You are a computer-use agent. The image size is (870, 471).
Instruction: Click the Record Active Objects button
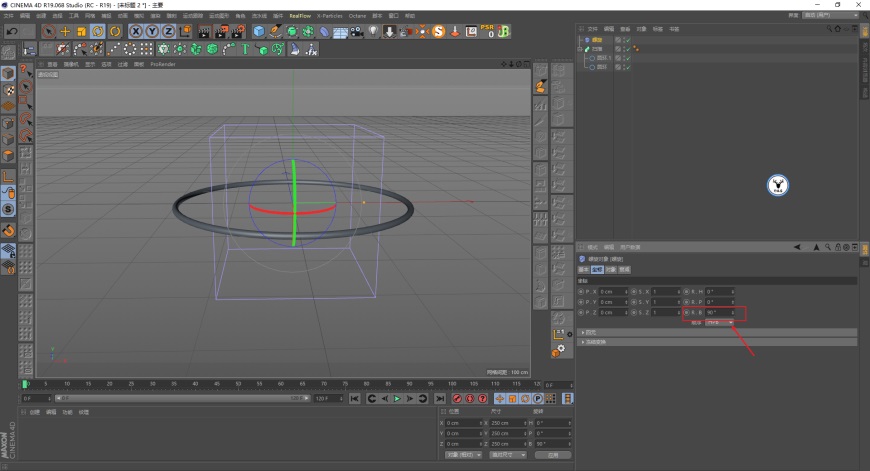coord(457,399)
